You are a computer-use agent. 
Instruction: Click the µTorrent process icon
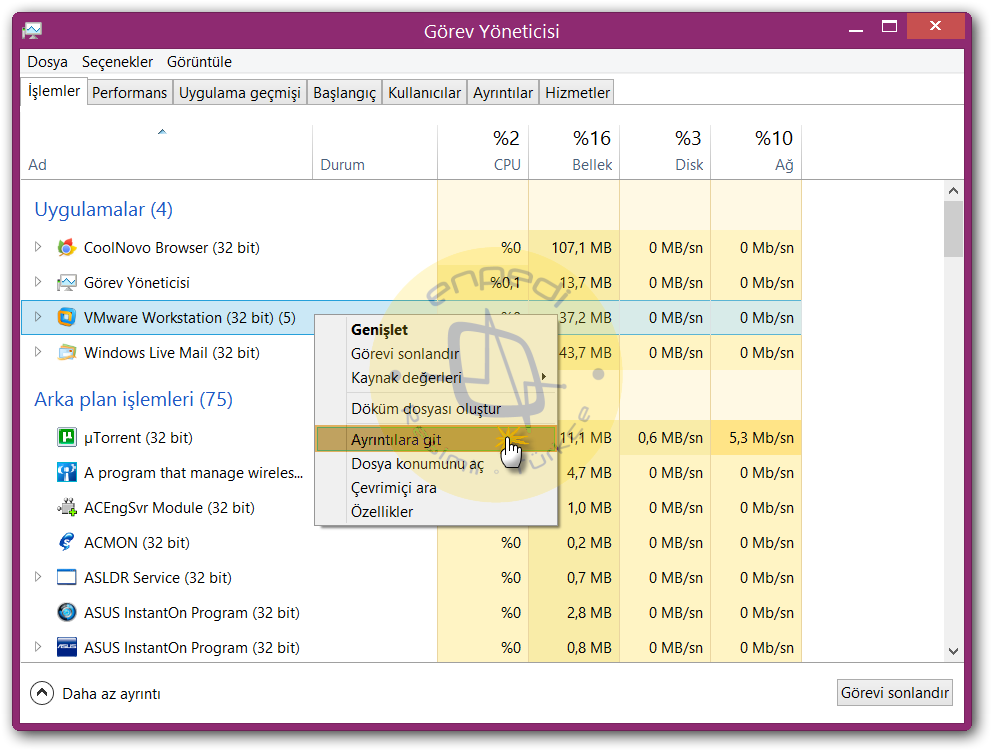(66, 437)
